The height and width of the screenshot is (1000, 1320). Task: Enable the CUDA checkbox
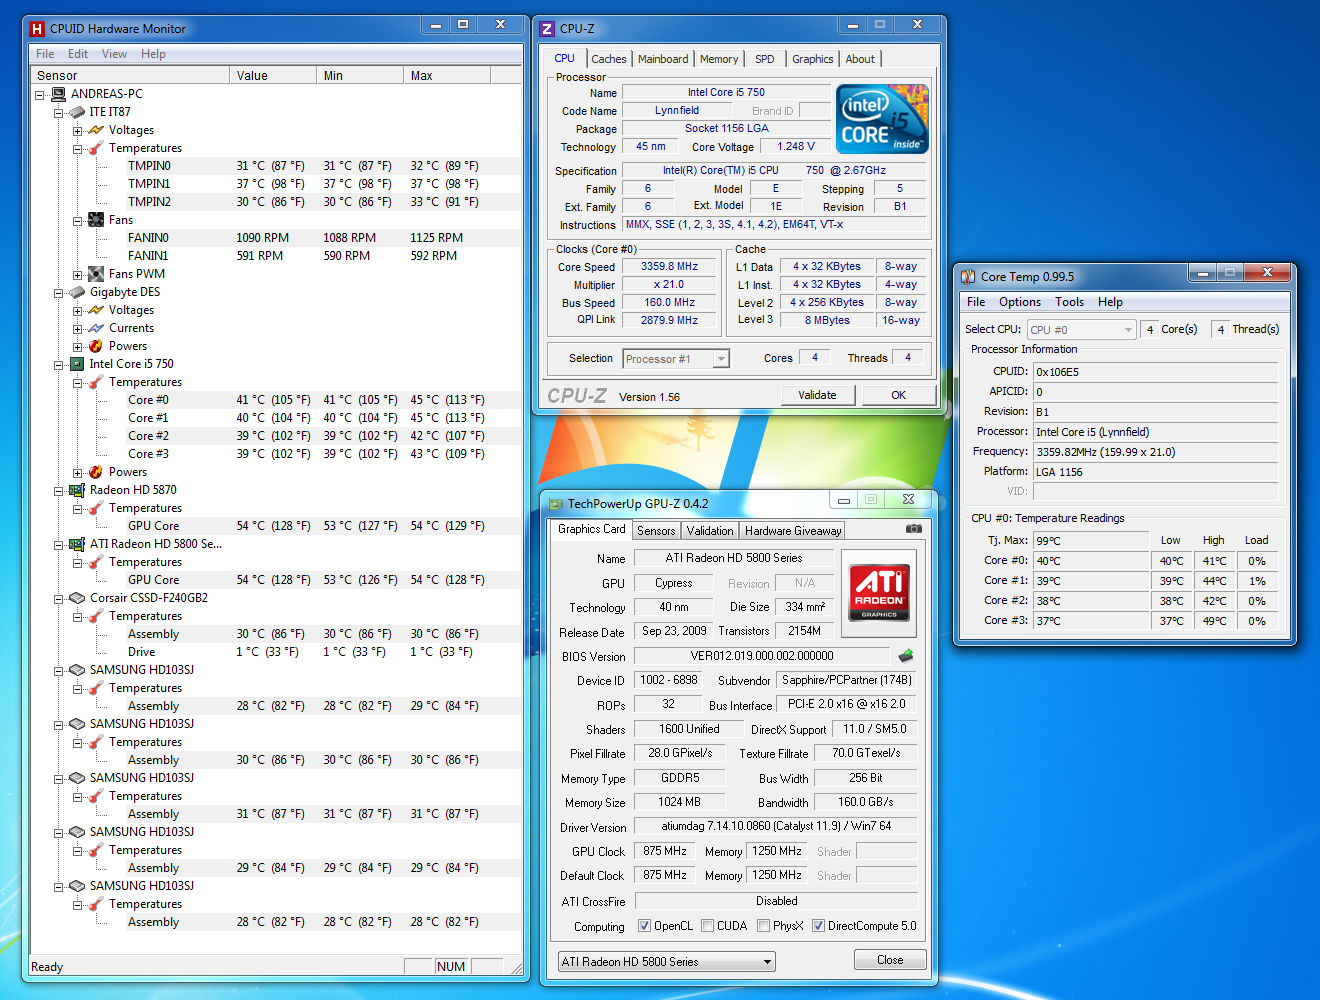pos(708,926)
